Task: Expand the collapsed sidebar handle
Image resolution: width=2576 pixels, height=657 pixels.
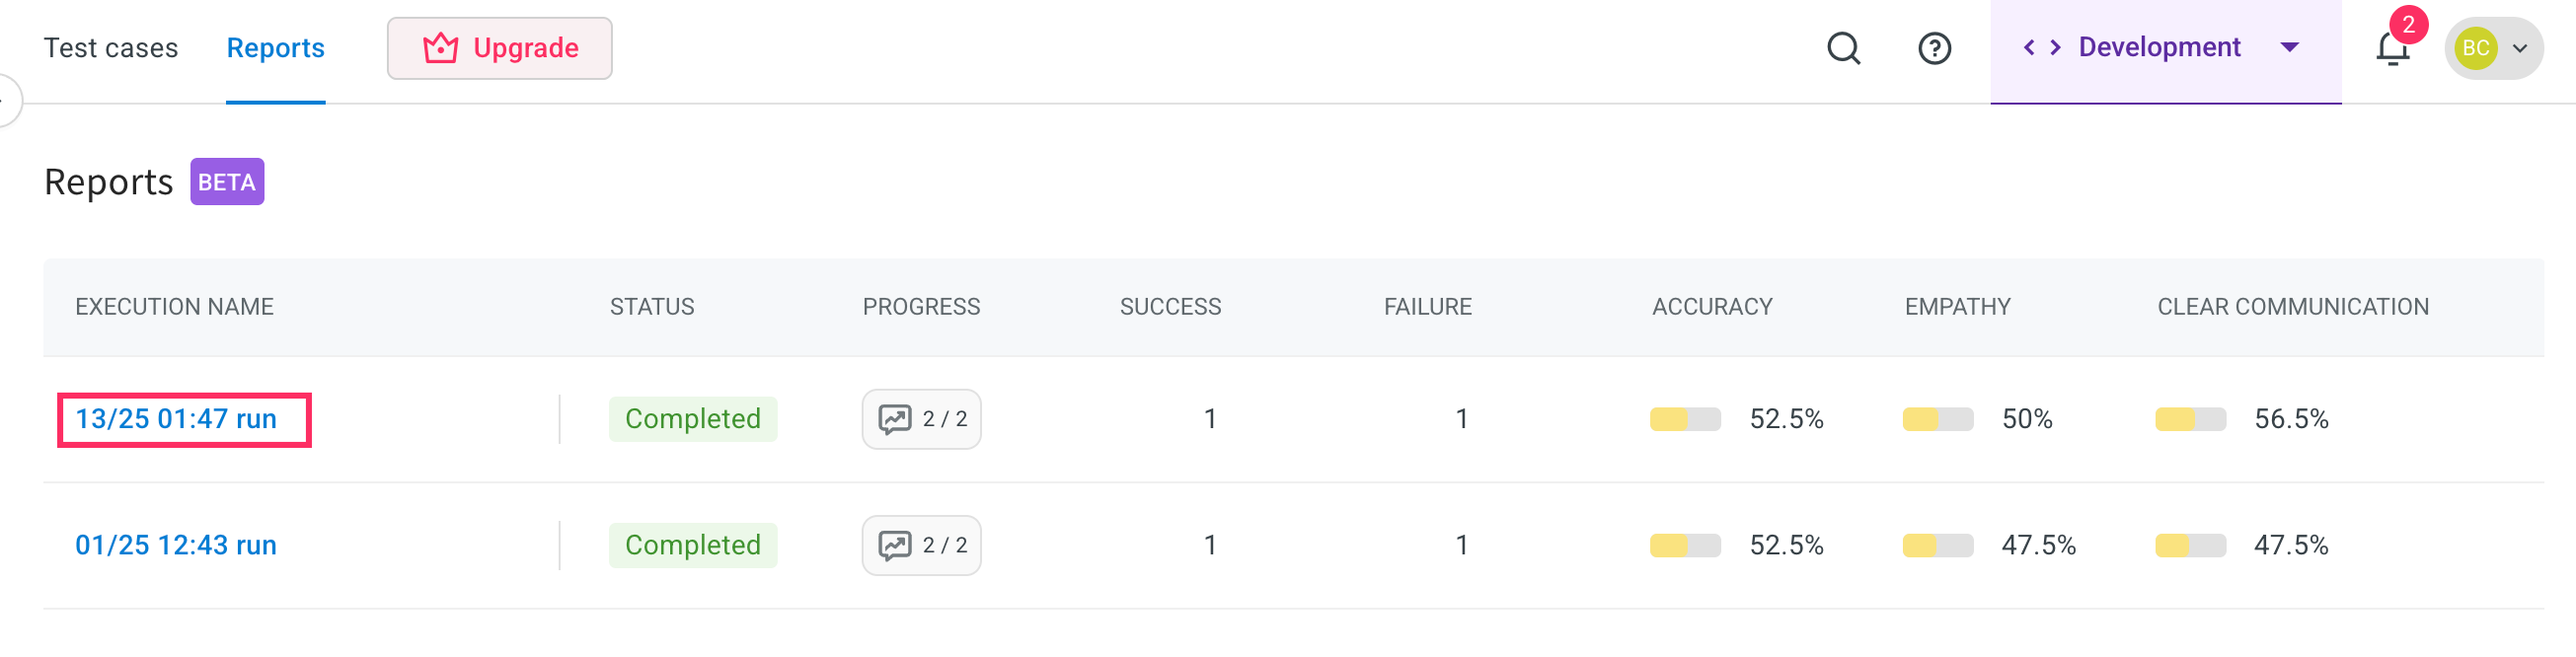Action: tap(6, 100)
